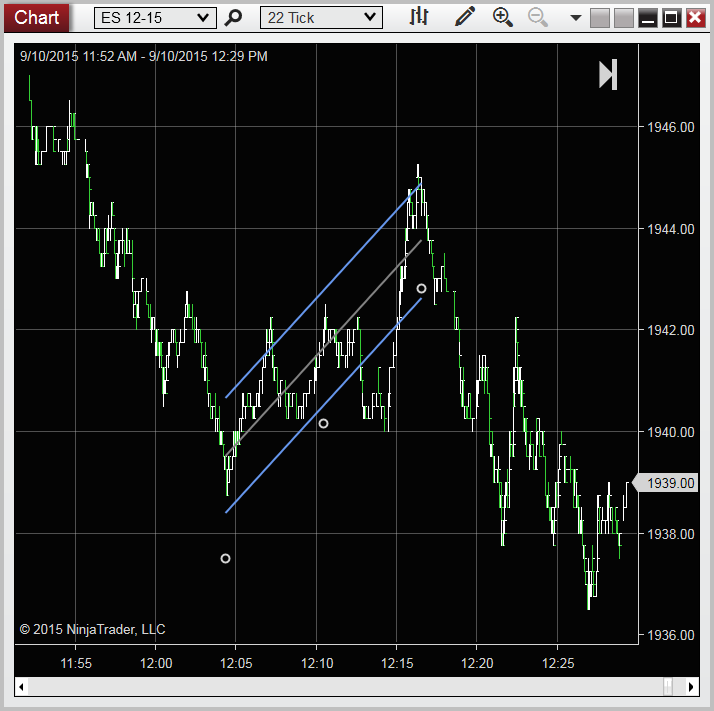Click the second gray link square
Viewport: 714px width, 711px height.
(624, 18)
